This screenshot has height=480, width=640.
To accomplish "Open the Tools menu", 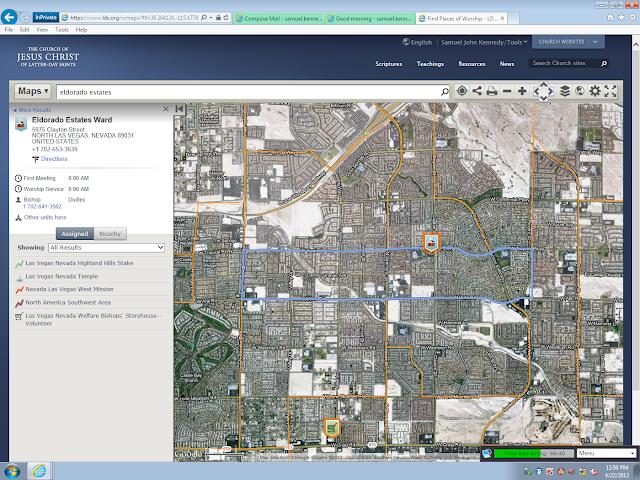I will [62, 29].
